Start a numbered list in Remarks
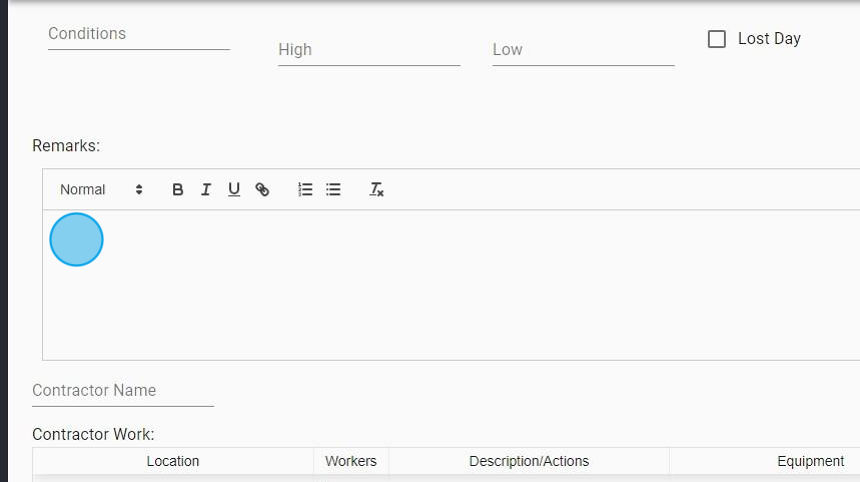Image resolution: width=860 pixels, height=482 pixels. click(x=306, y=189)
